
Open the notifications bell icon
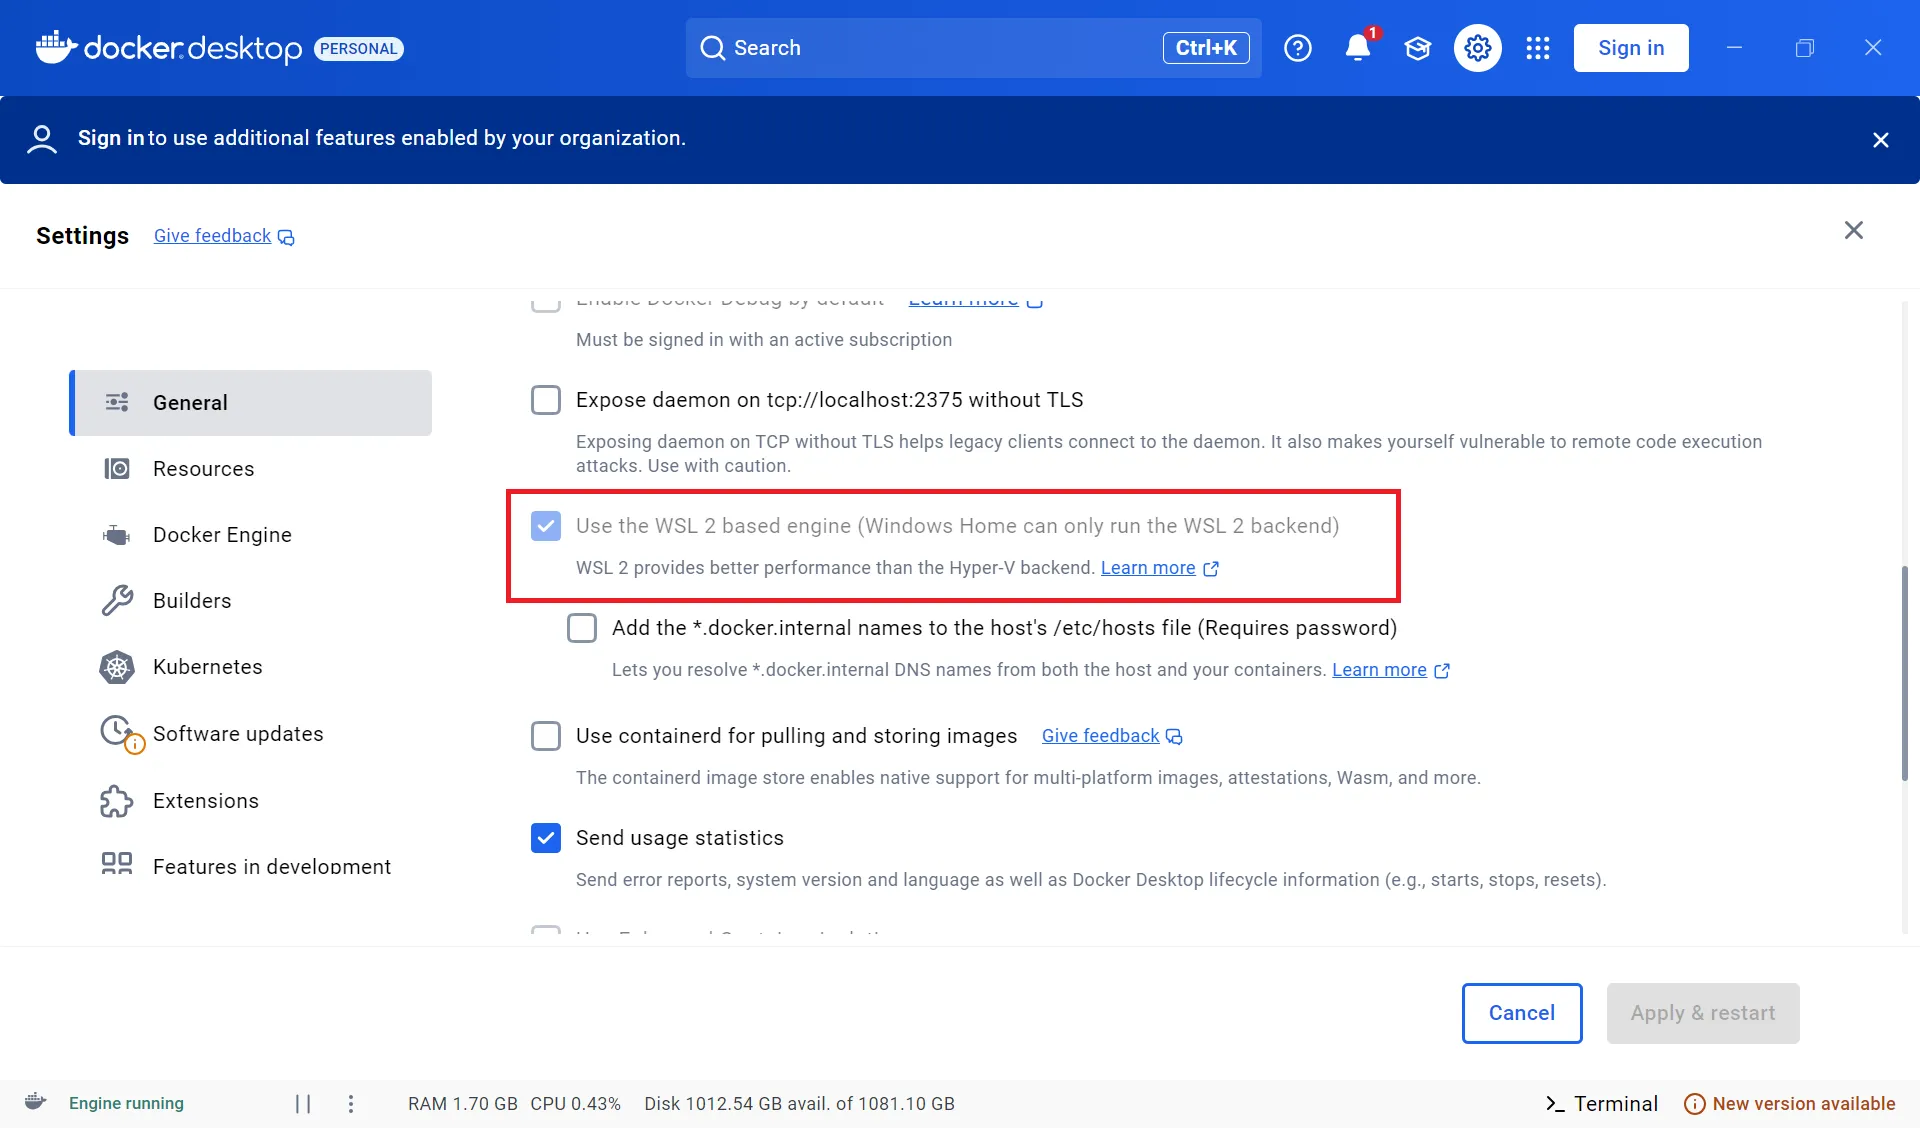pyautogui.click(x=1357, y=48)
